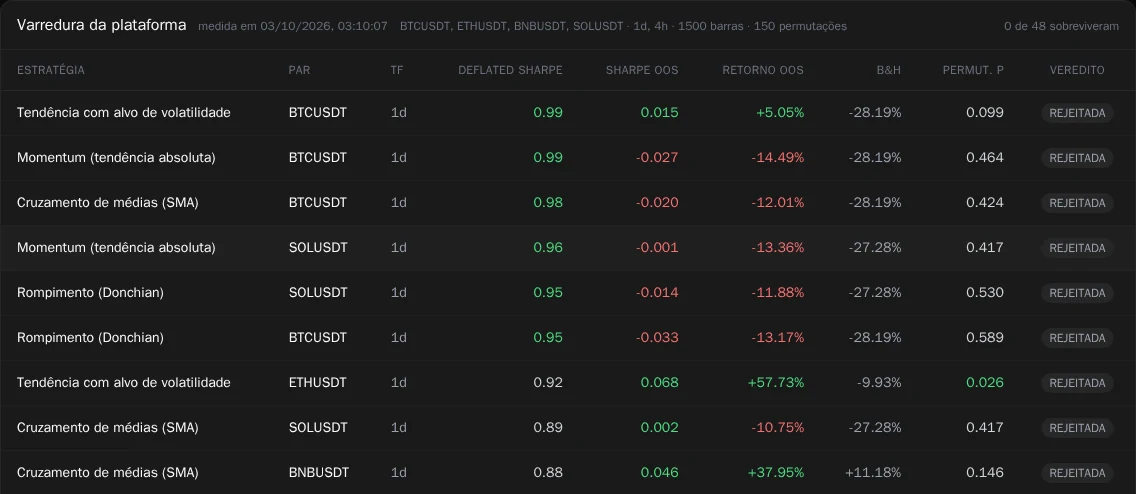Image resolution: width=1136 pixels, height=494 pixels.
Task: Click REJEITADA badge in the BNBUSDT row
Action: point(1077,472)
